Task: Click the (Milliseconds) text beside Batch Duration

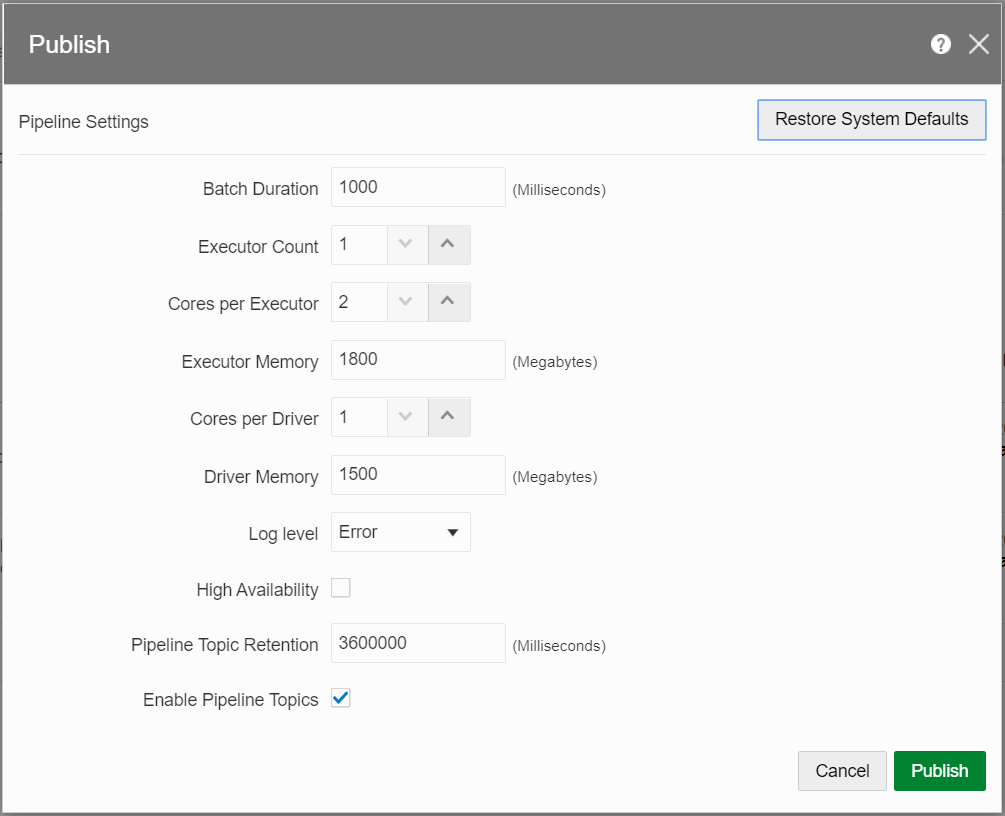Action: tap(559, 190)
